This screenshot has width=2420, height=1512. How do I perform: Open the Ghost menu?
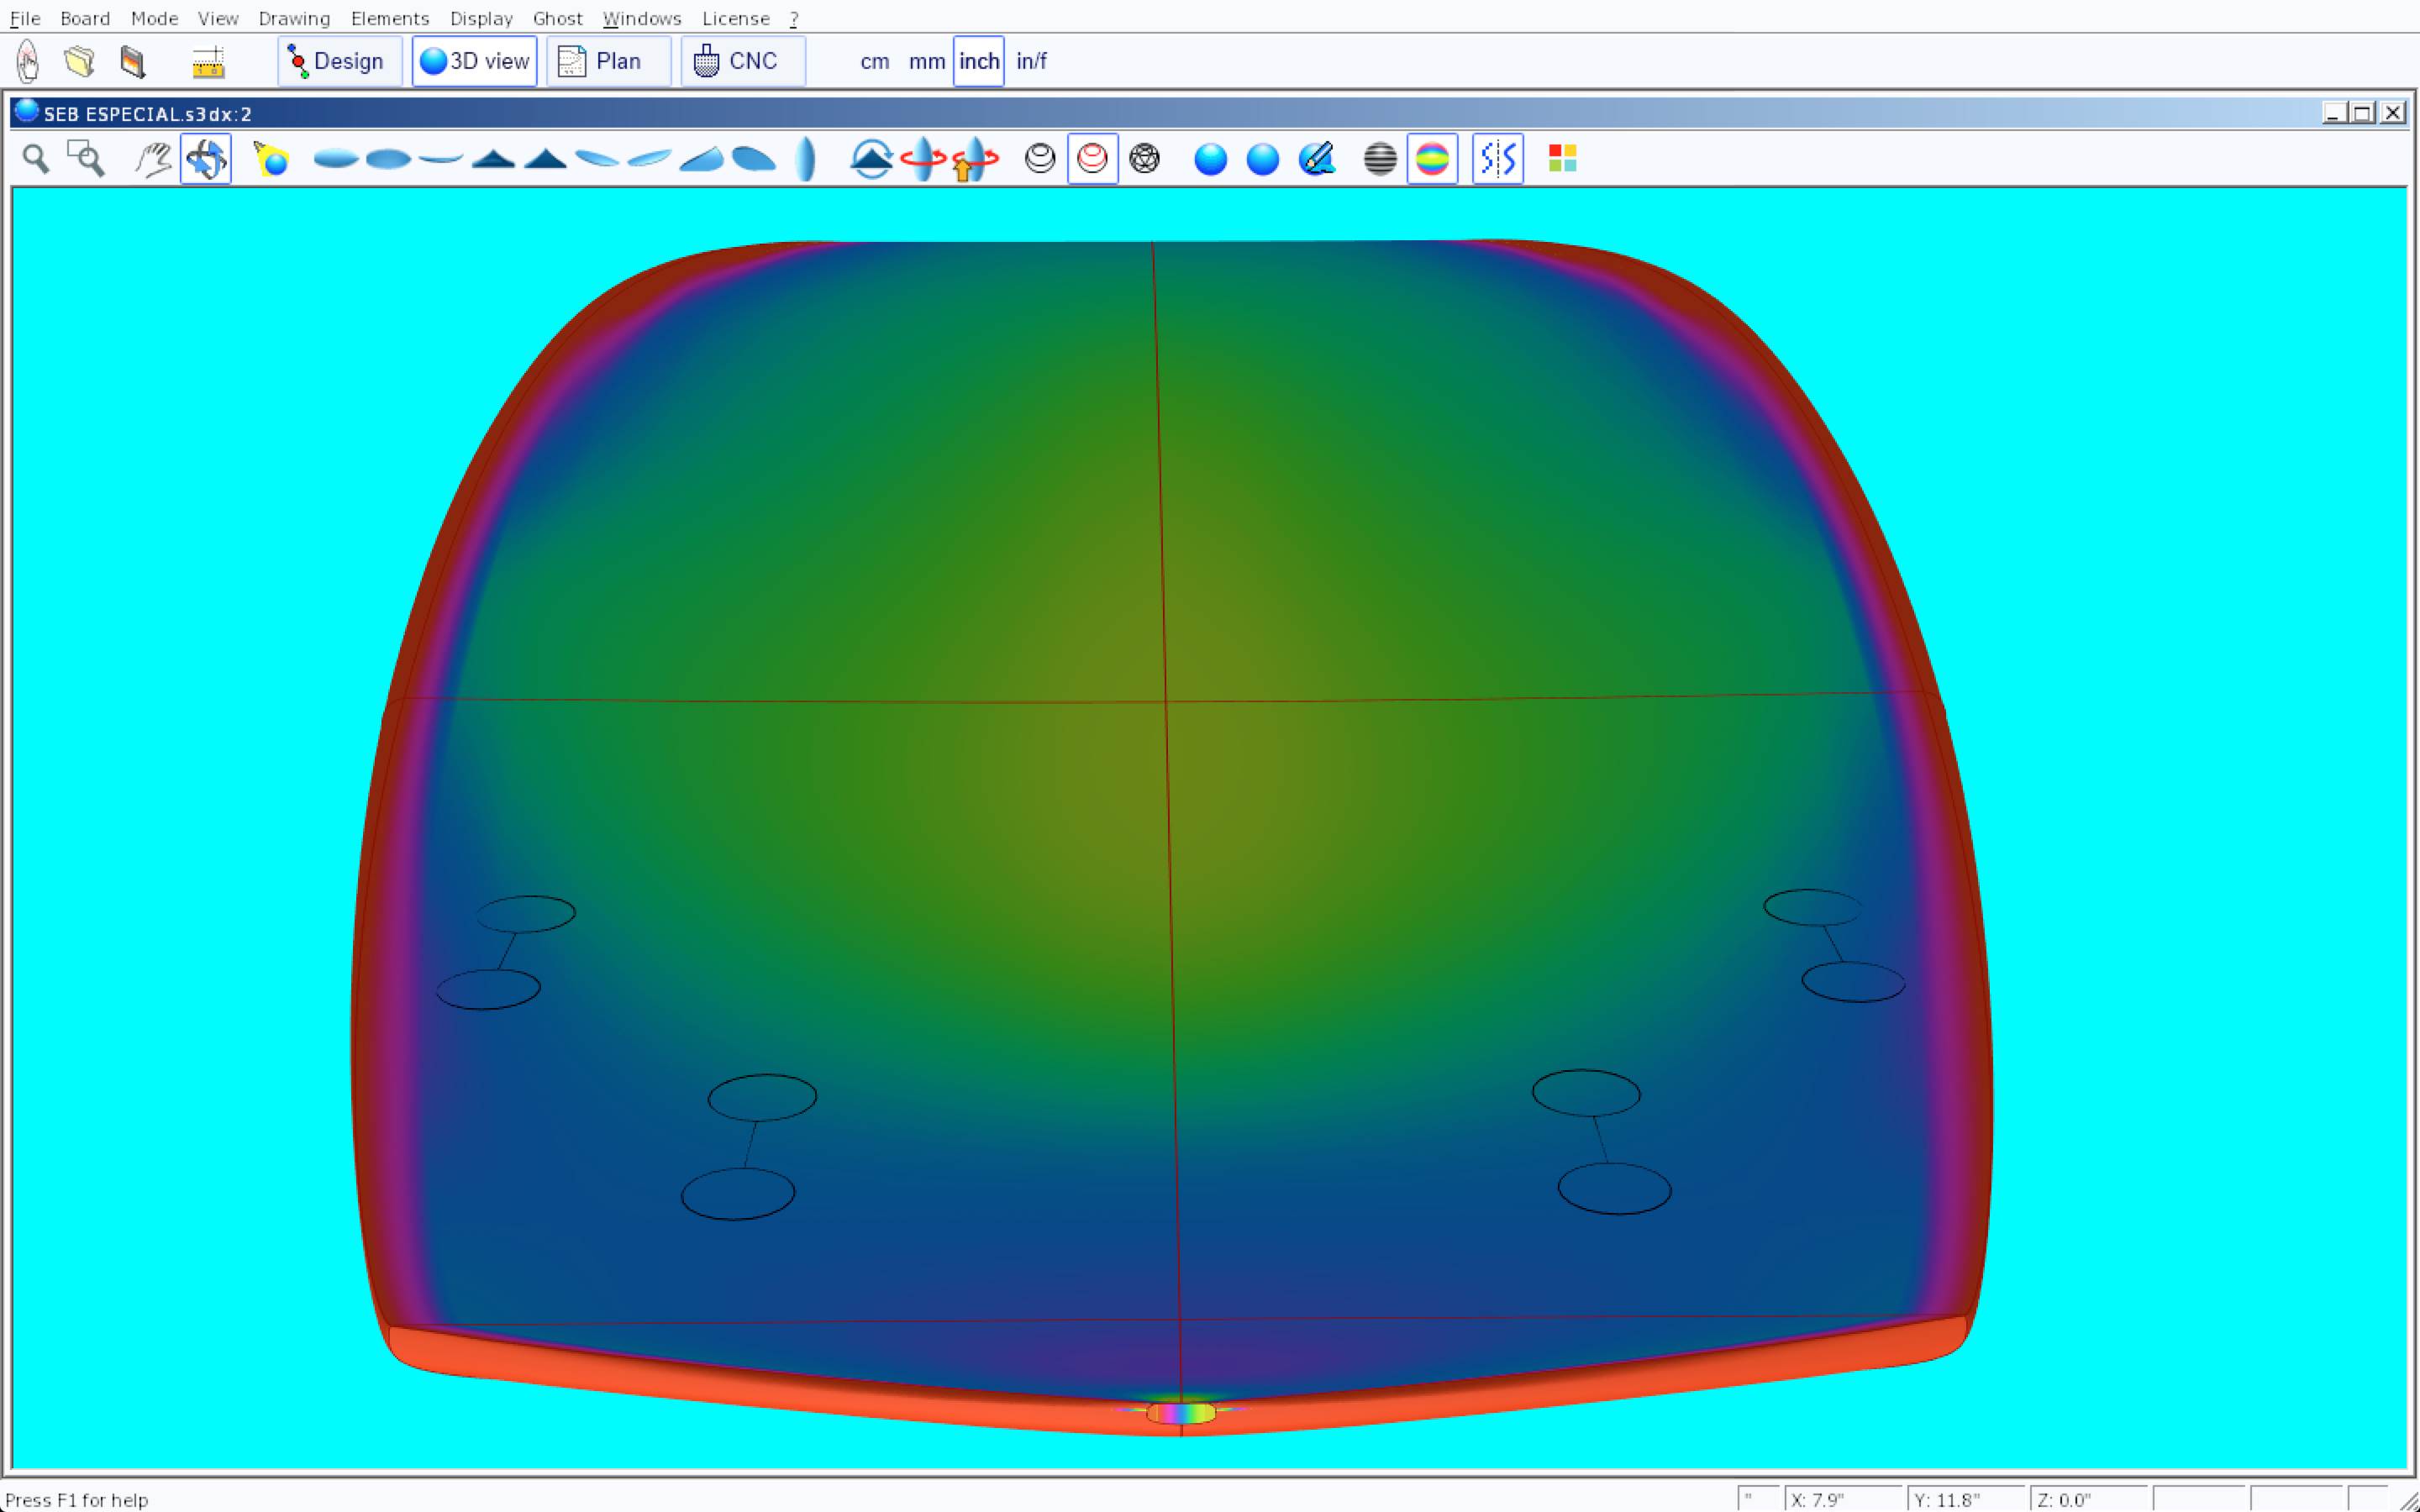coord(557,19)
